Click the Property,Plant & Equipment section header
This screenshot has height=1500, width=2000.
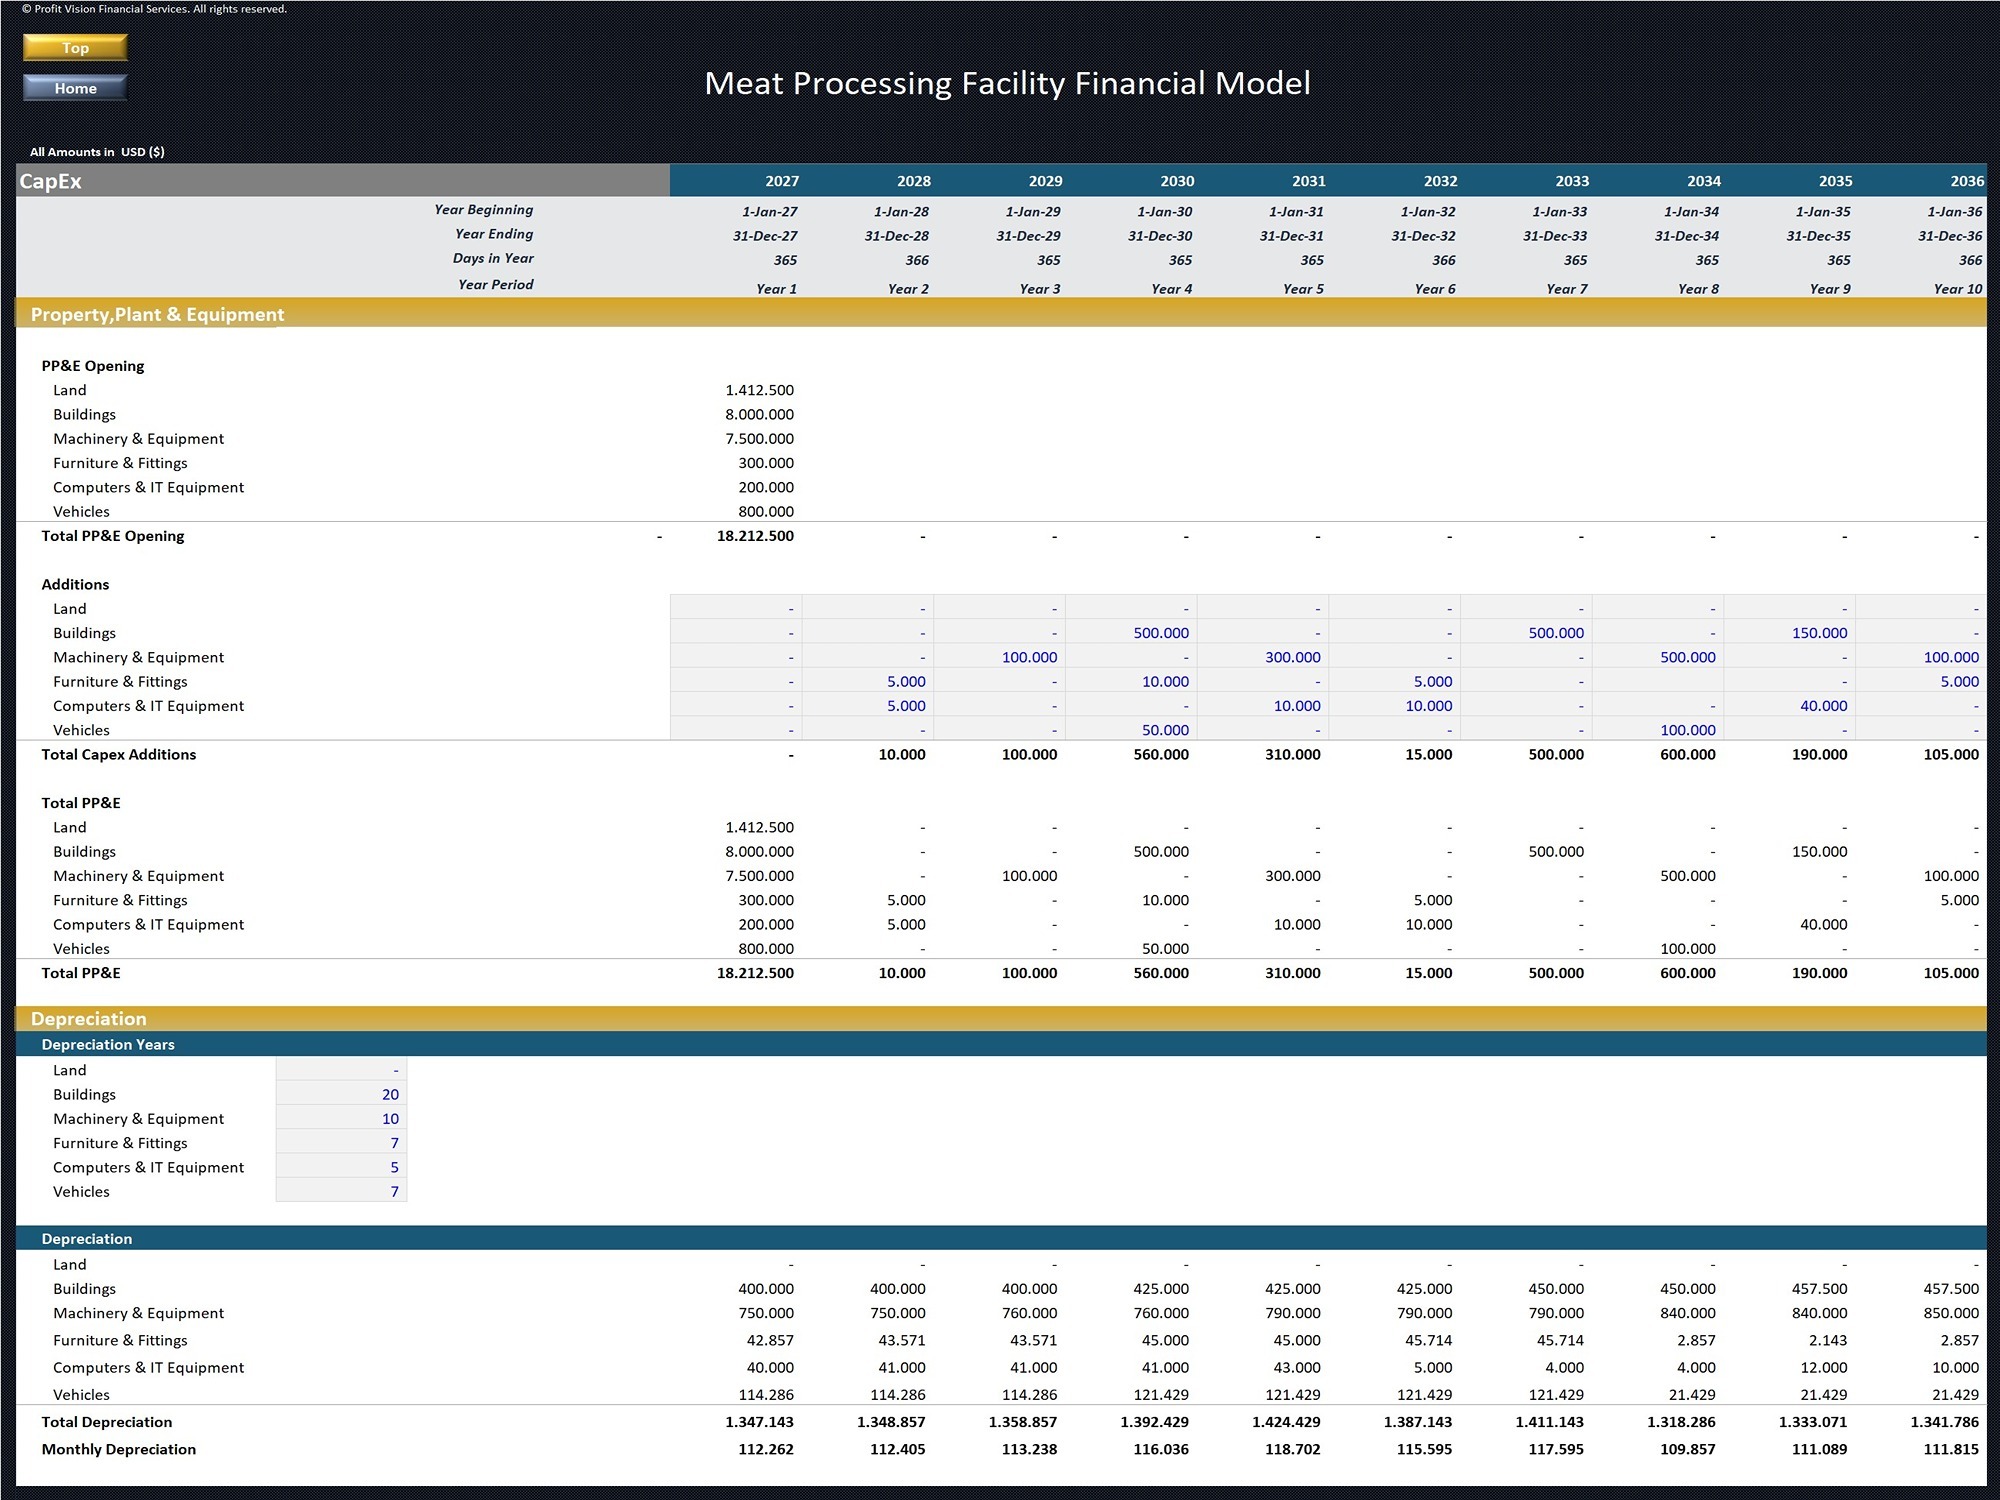(x=157, y=314)
